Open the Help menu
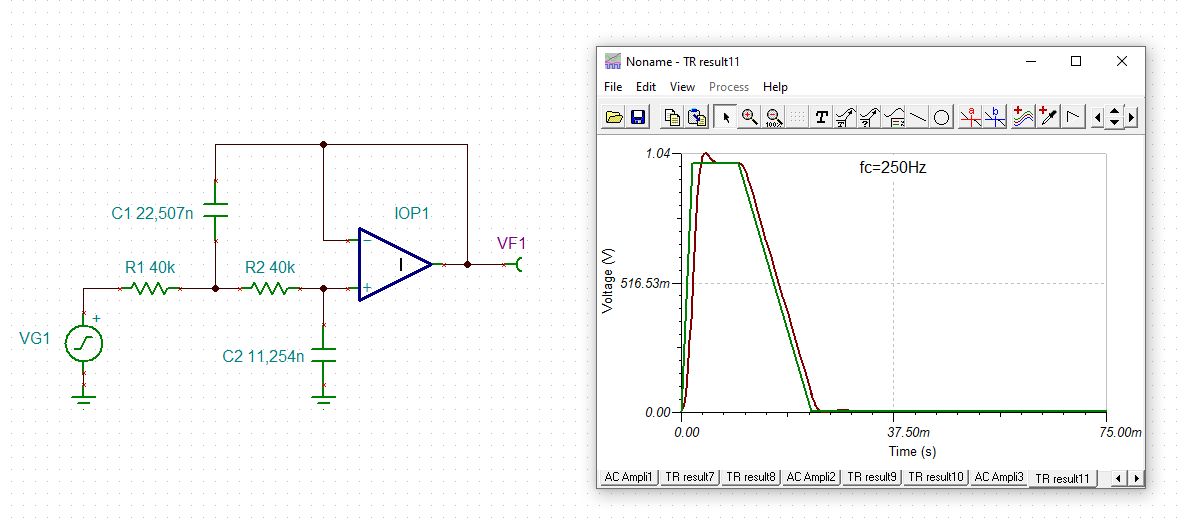The width and height of the screenshot is (1188, 527). [x=775, y=87]
